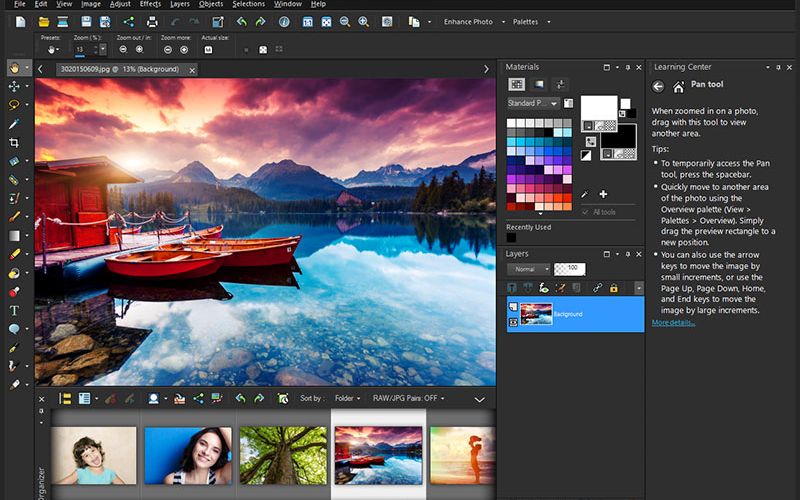The height and width of the screenshot is (500, 800).
Task: Switch Materials to Swatches tab icon
Action: [517, 84]
